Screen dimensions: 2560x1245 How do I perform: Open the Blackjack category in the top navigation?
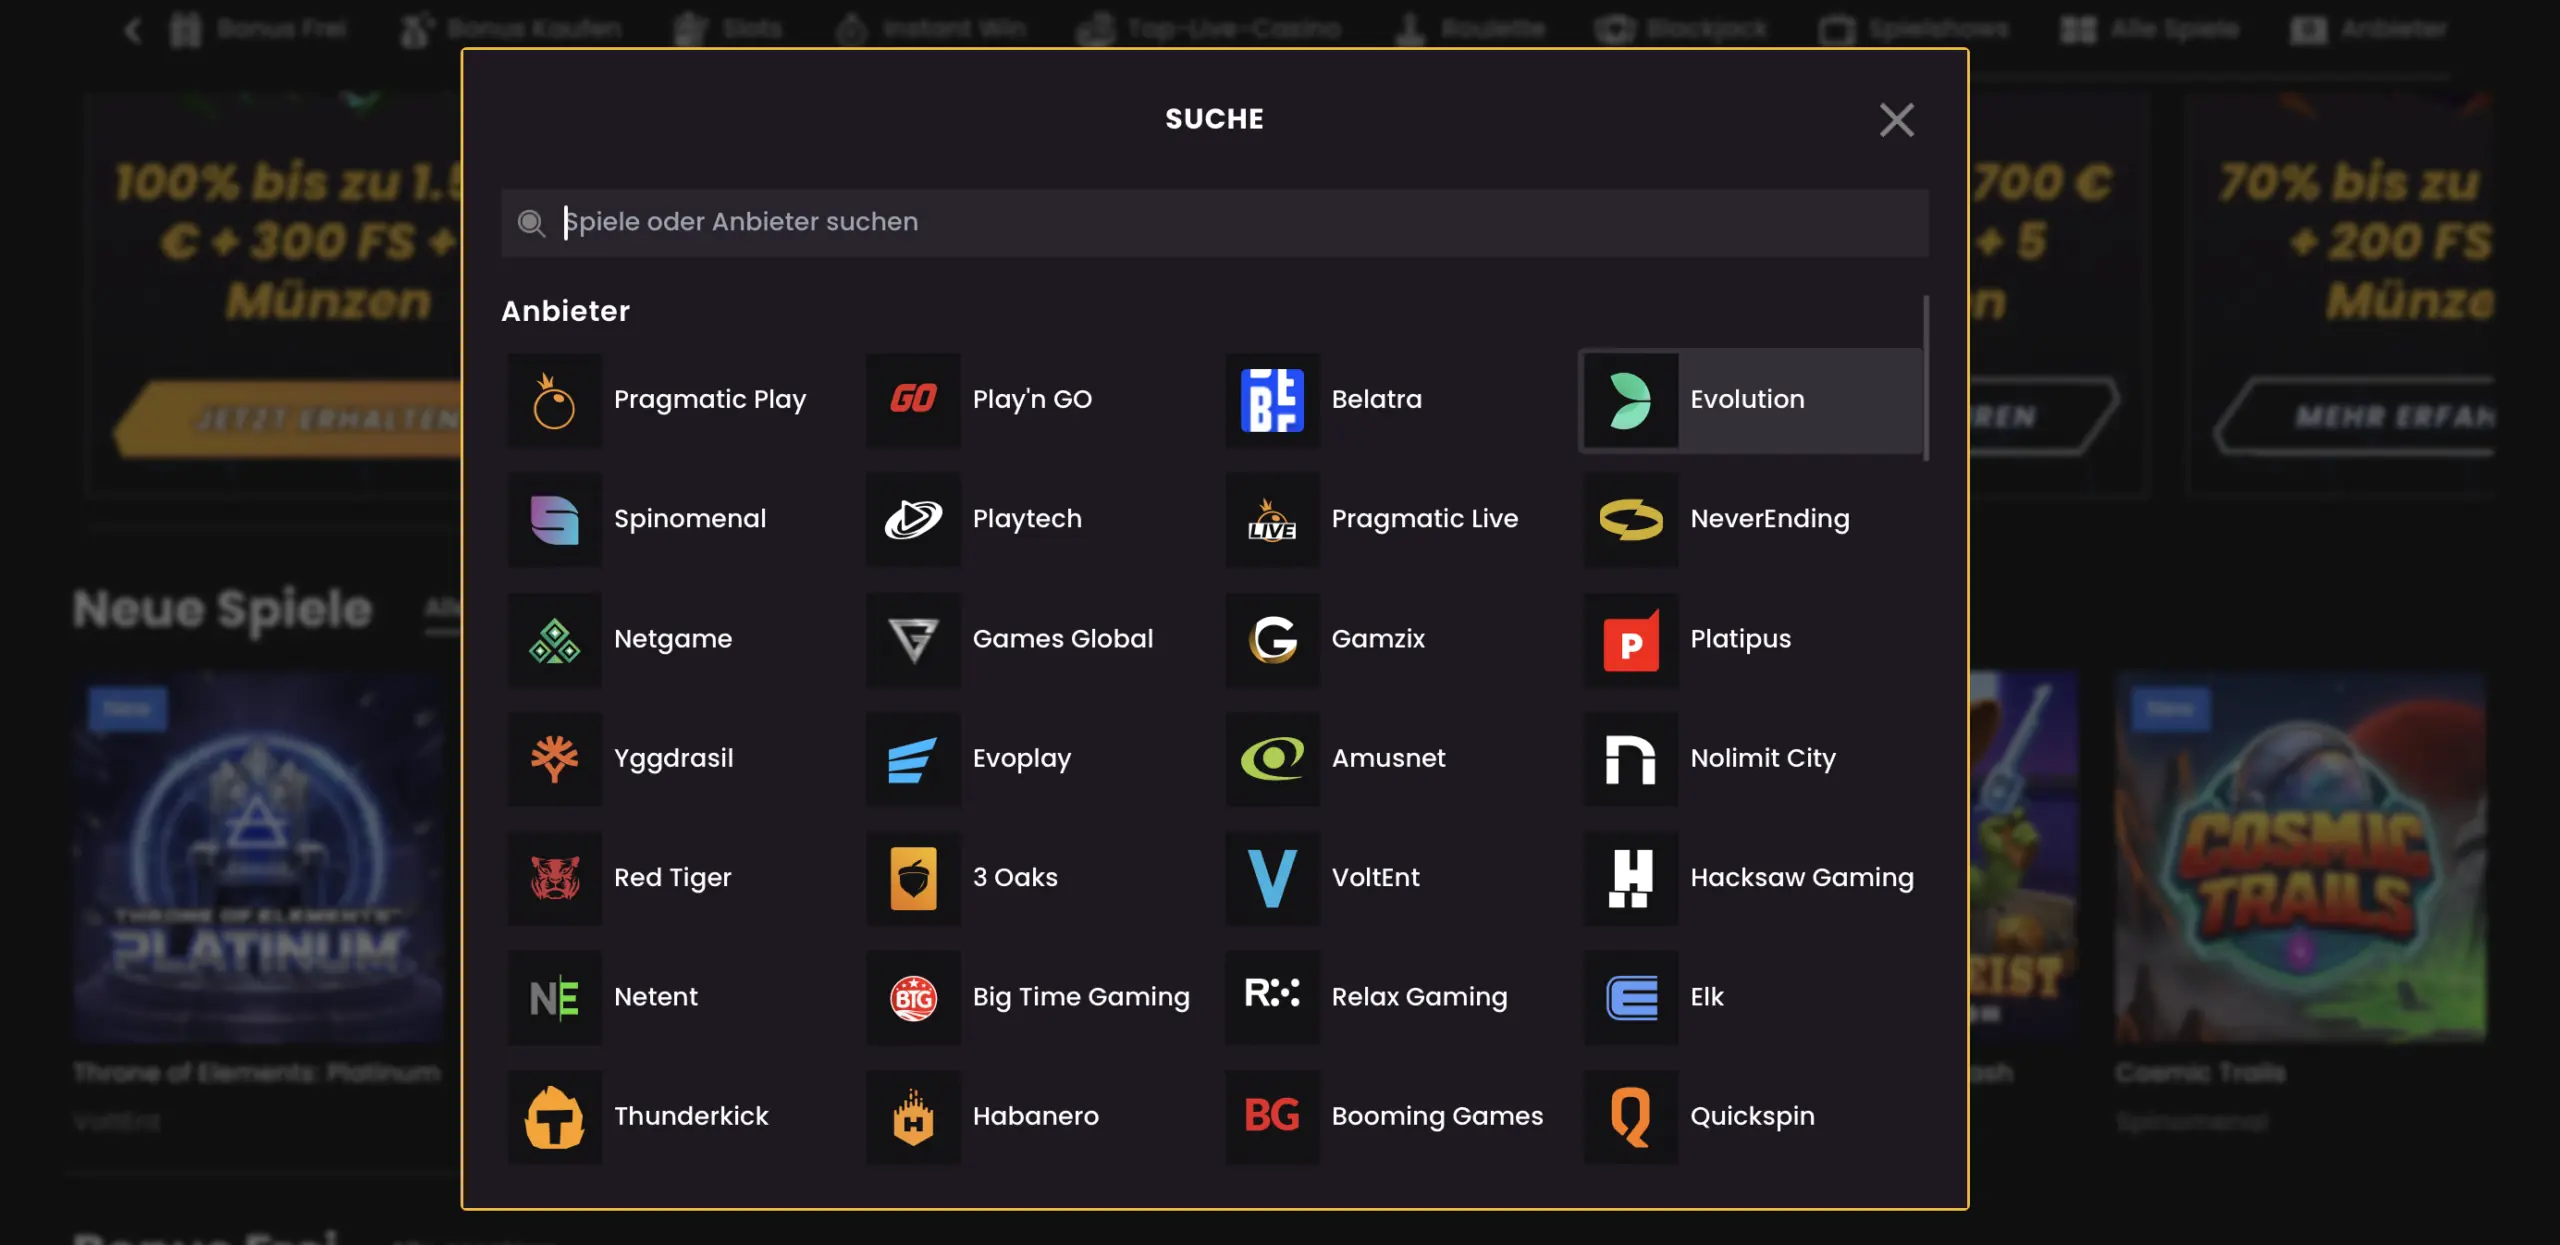[x=1681, y=29]
